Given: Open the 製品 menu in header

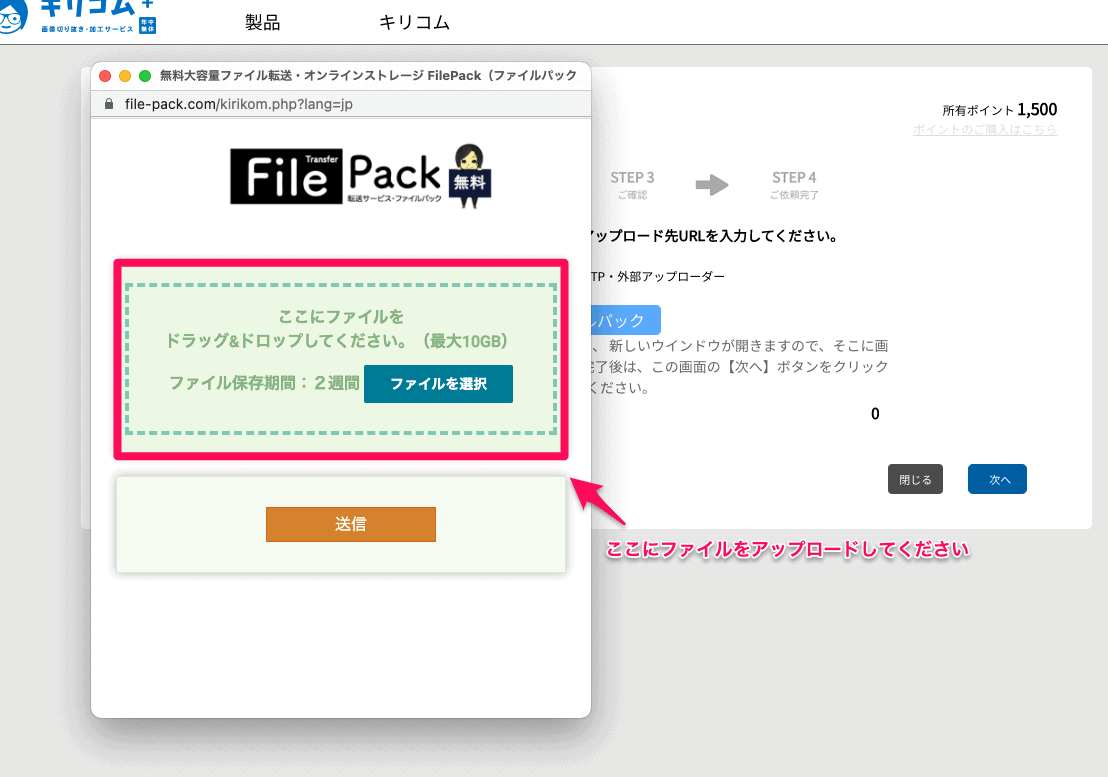Looking at the screenshot, I should pos(263,23).
